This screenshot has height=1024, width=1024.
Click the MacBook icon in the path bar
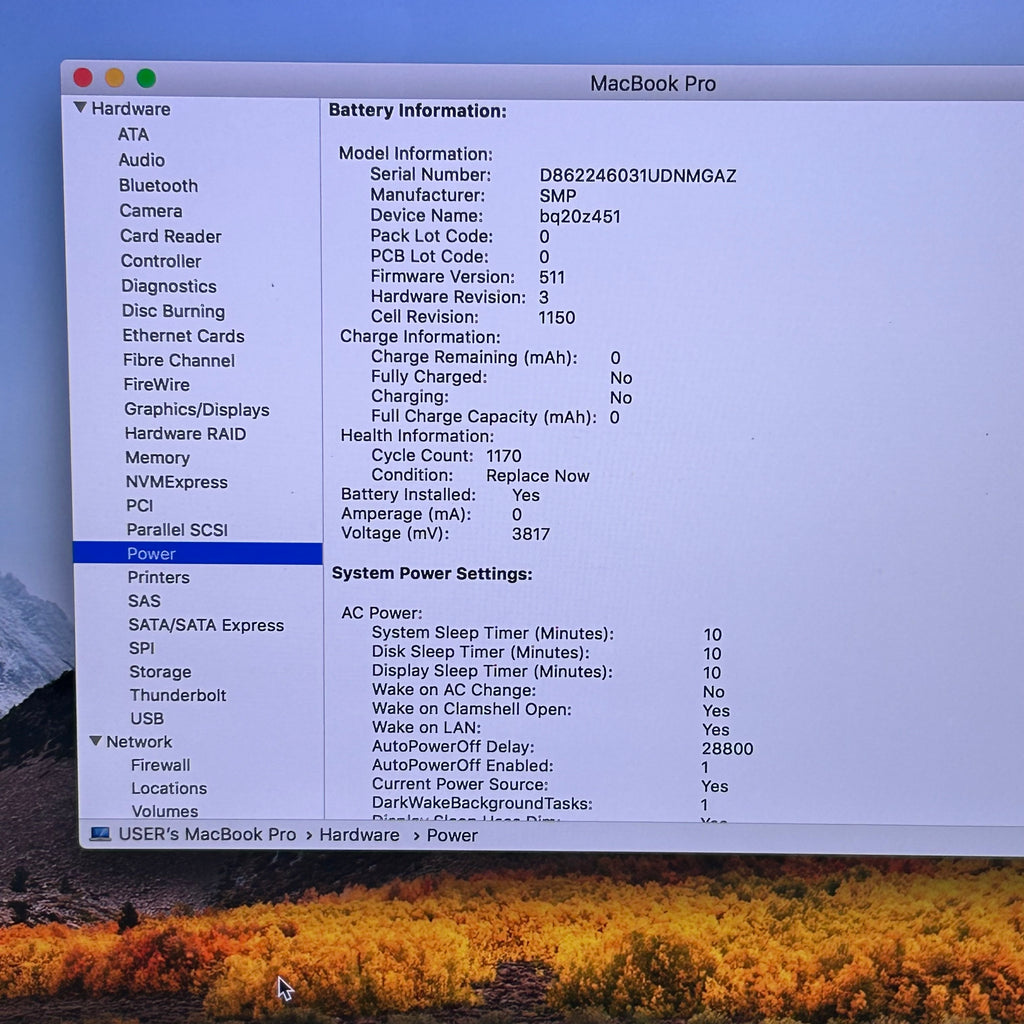100,834
